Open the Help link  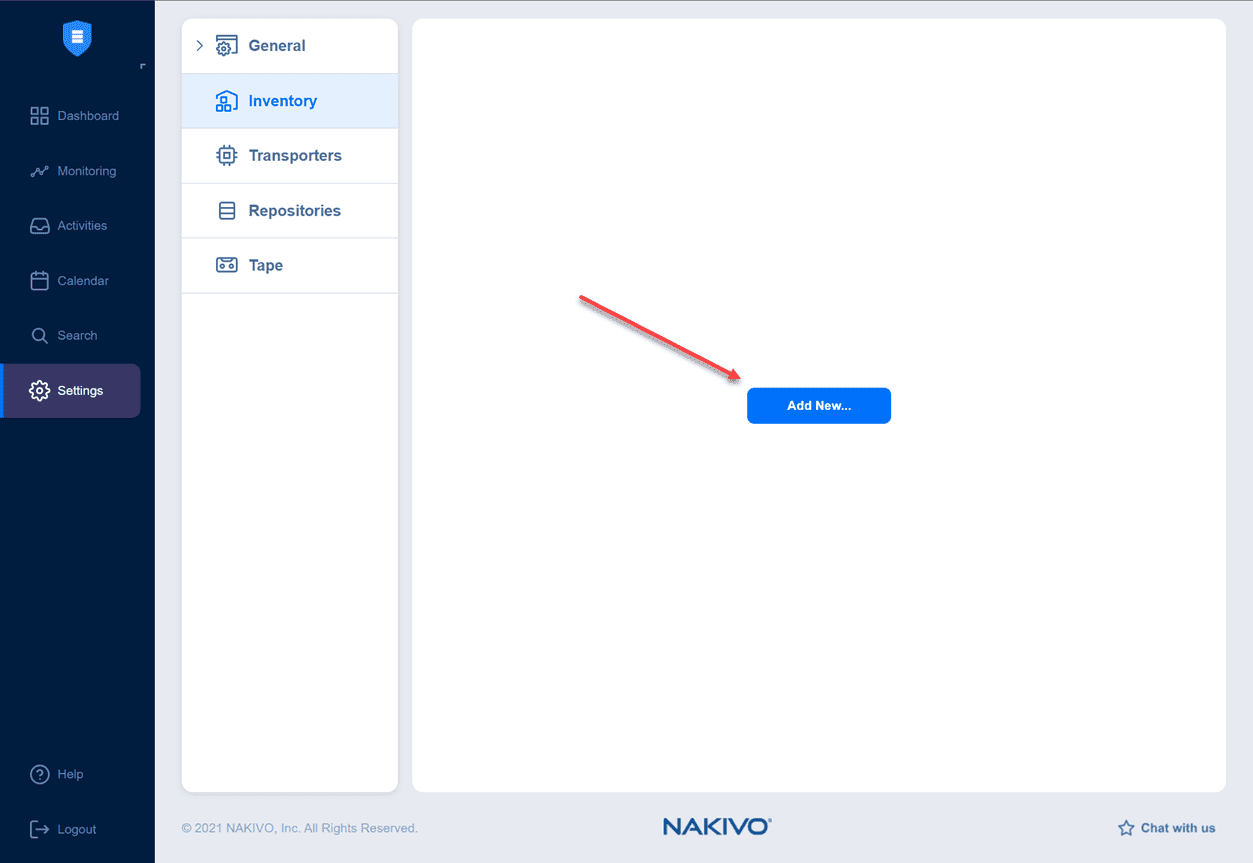point(70,774)
